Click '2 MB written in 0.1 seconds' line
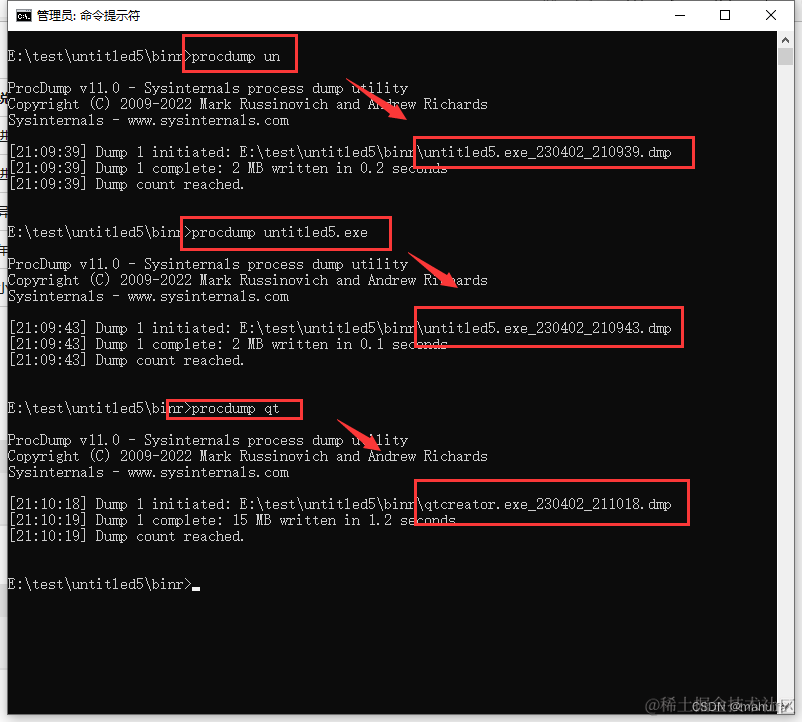The width and height of the screenshot is (802, 722). coord(340,345)
